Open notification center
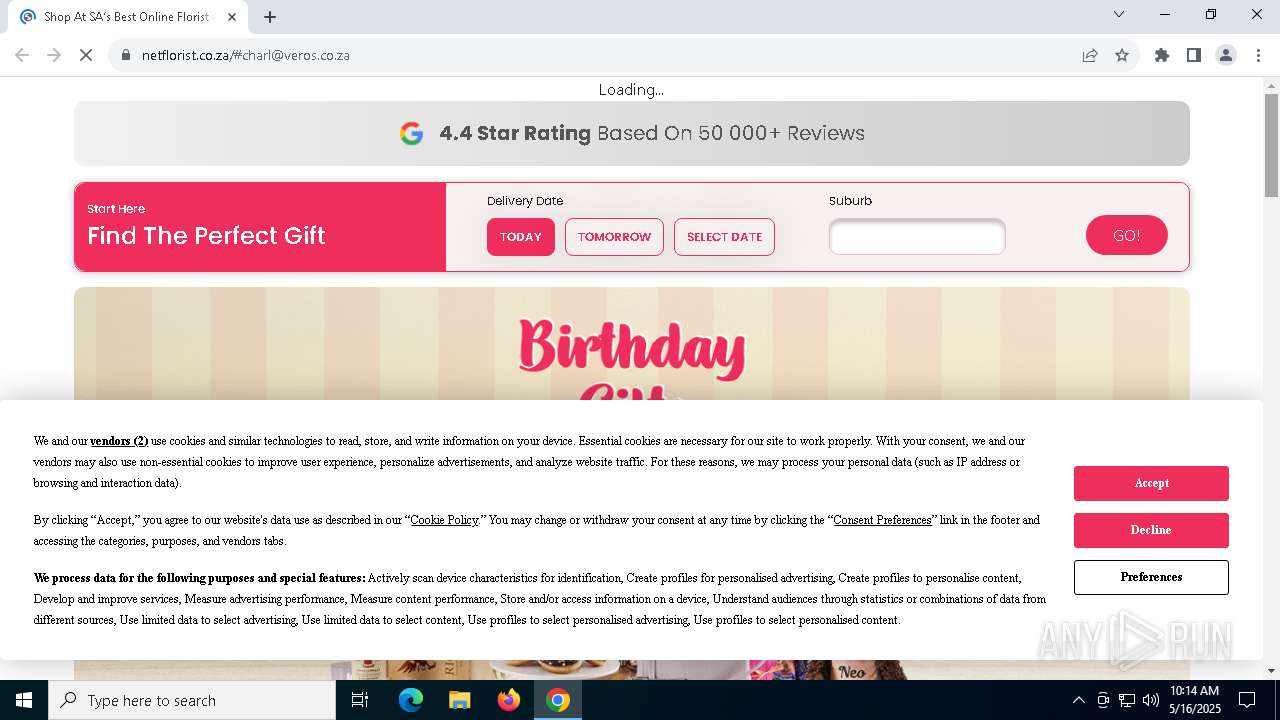 pos(1247,700)
